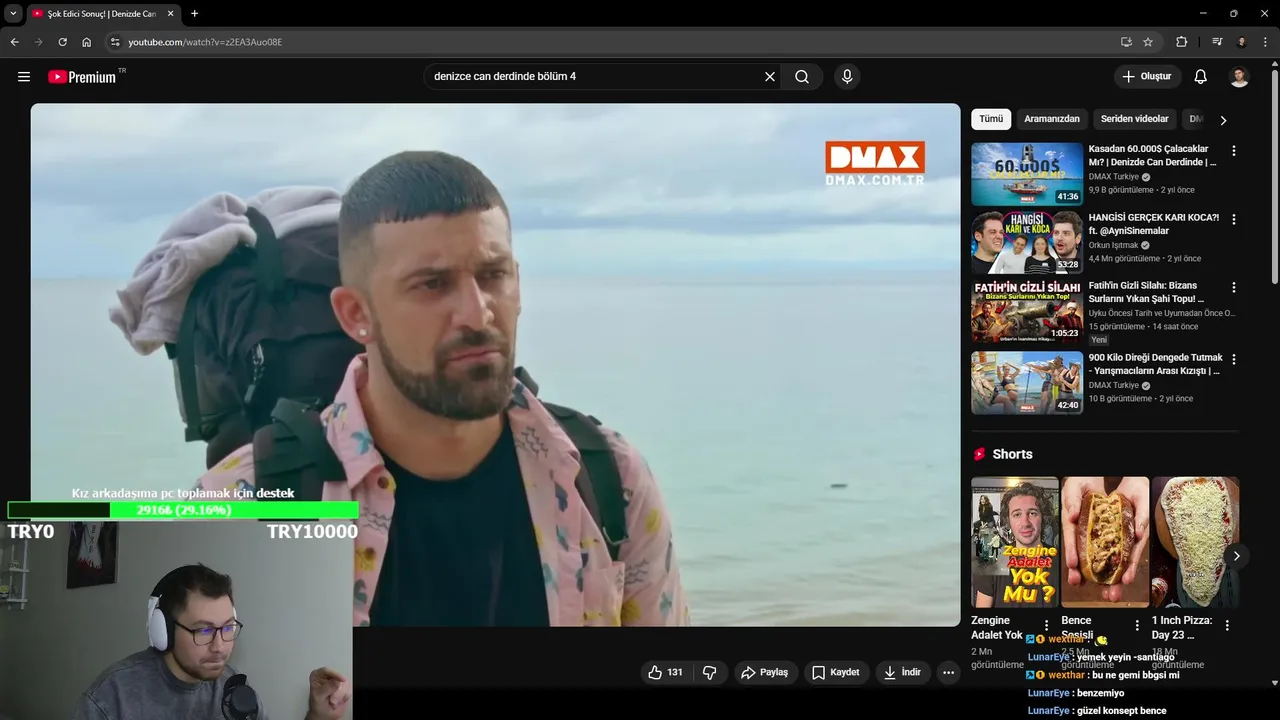Screen dimensions: 1280x720
Task: Like the video with thumbs-up button
Action: [665, 673]
